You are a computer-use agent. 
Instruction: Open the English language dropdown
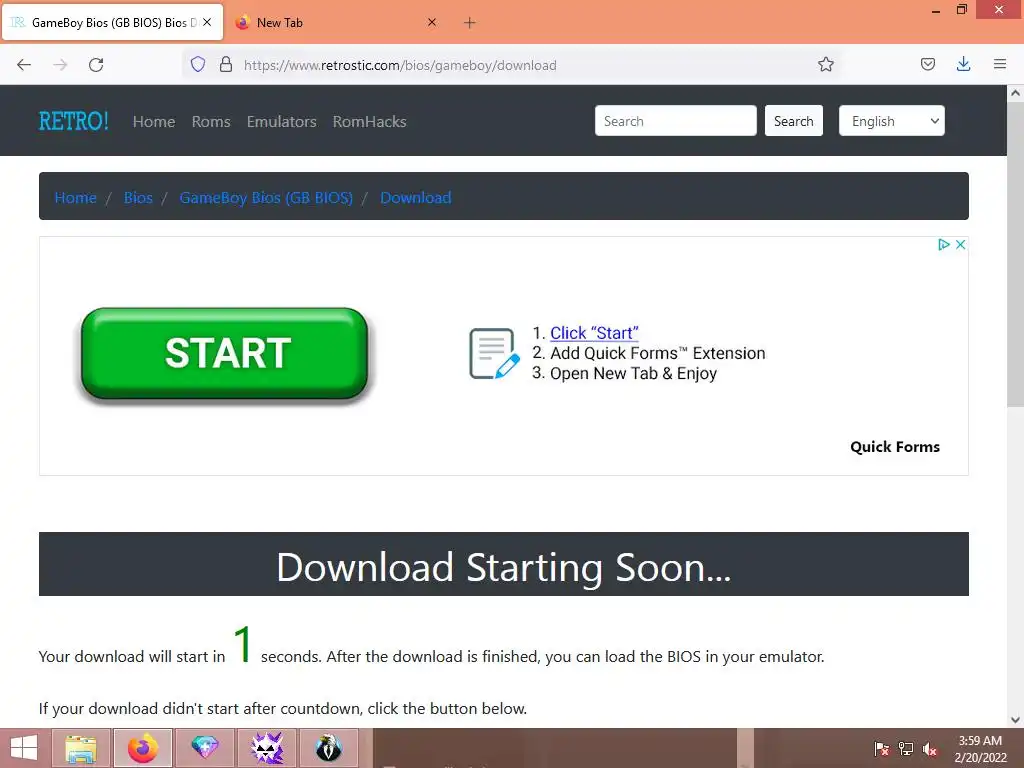pos(891,121)
